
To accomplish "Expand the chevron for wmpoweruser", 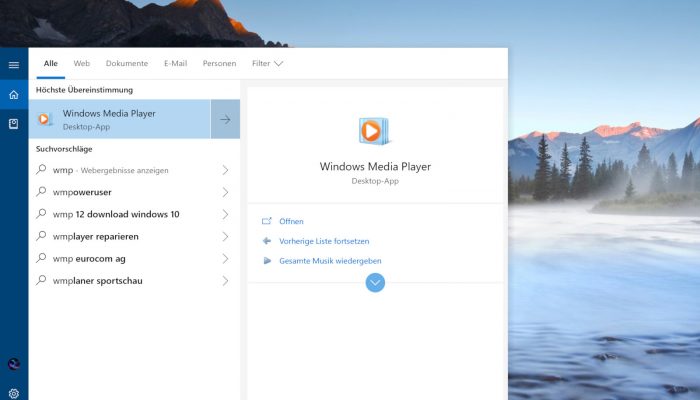I will (x=225, y=192).
